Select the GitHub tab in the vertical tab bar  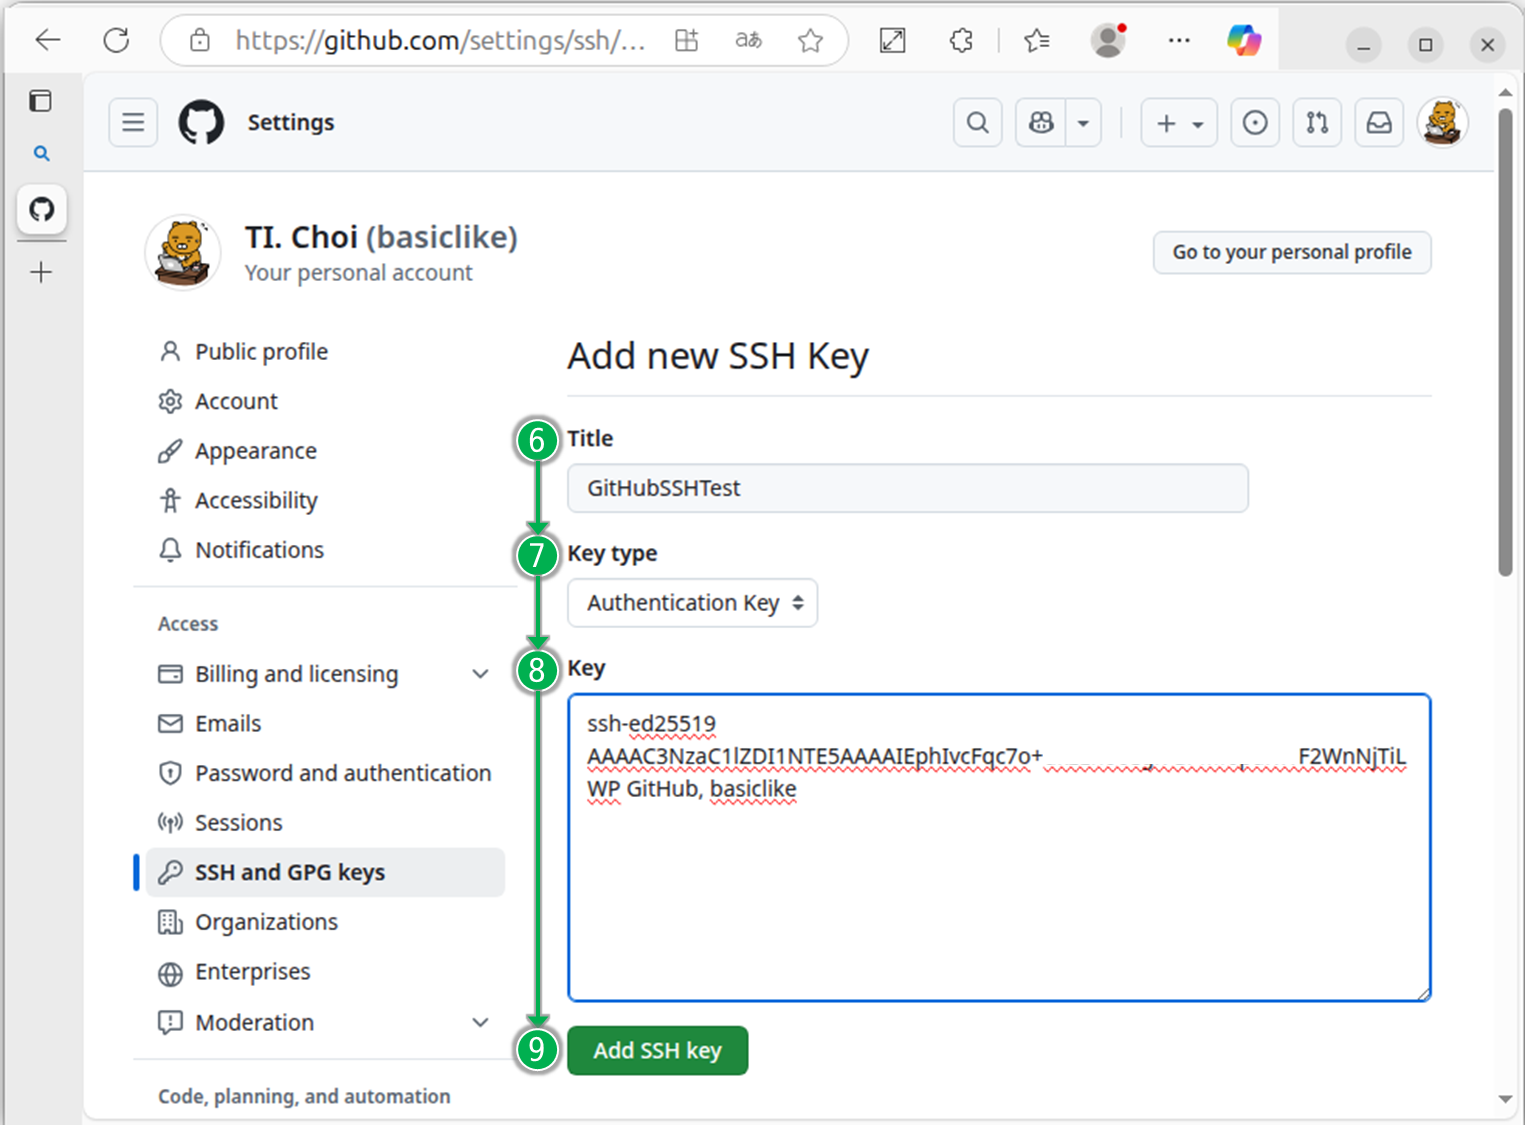point(41,209)
